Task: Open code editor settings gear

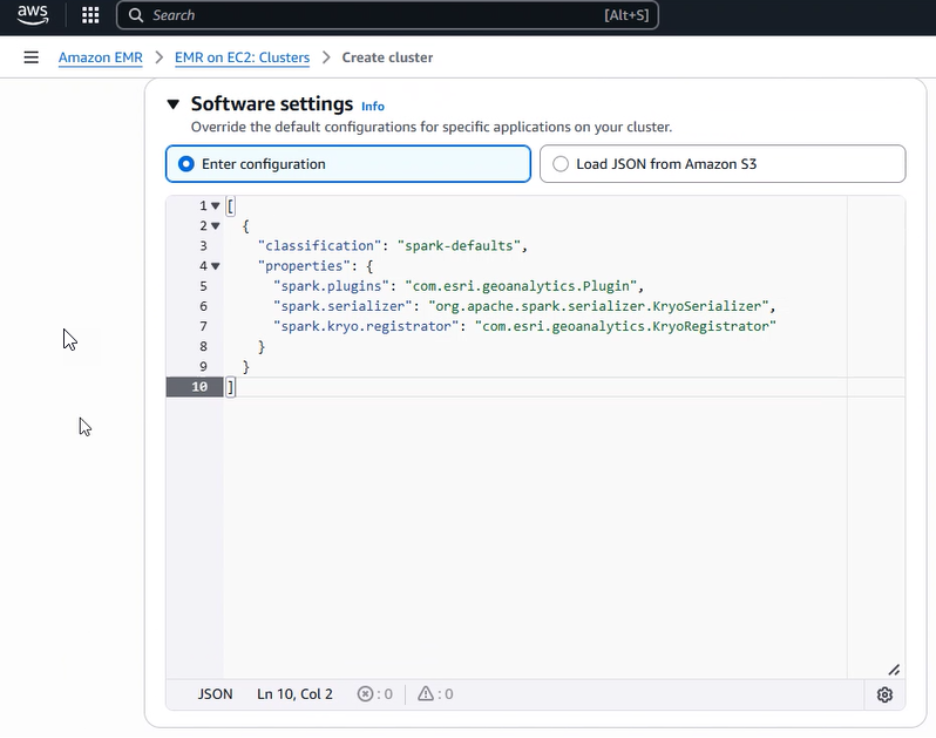Action: [x=884, y=694]
